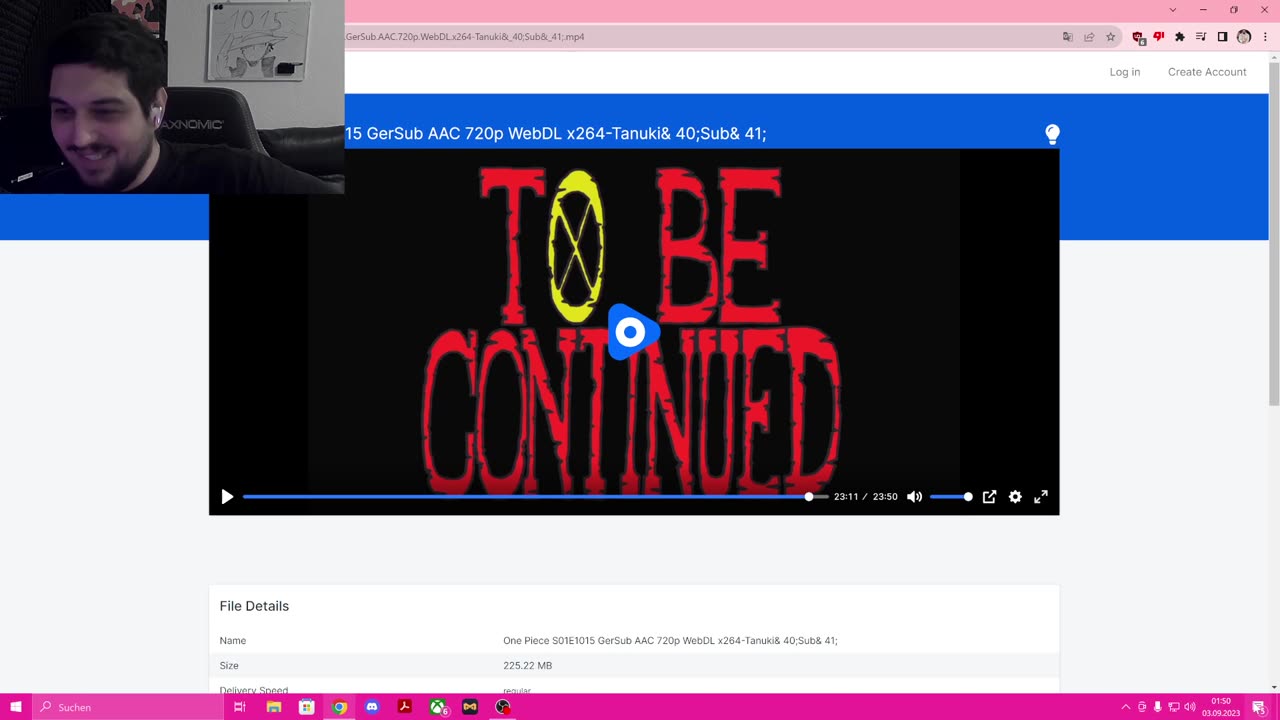
Task: Click the 23:11 / 23:50 time display
Action: [x=866, y=497]
